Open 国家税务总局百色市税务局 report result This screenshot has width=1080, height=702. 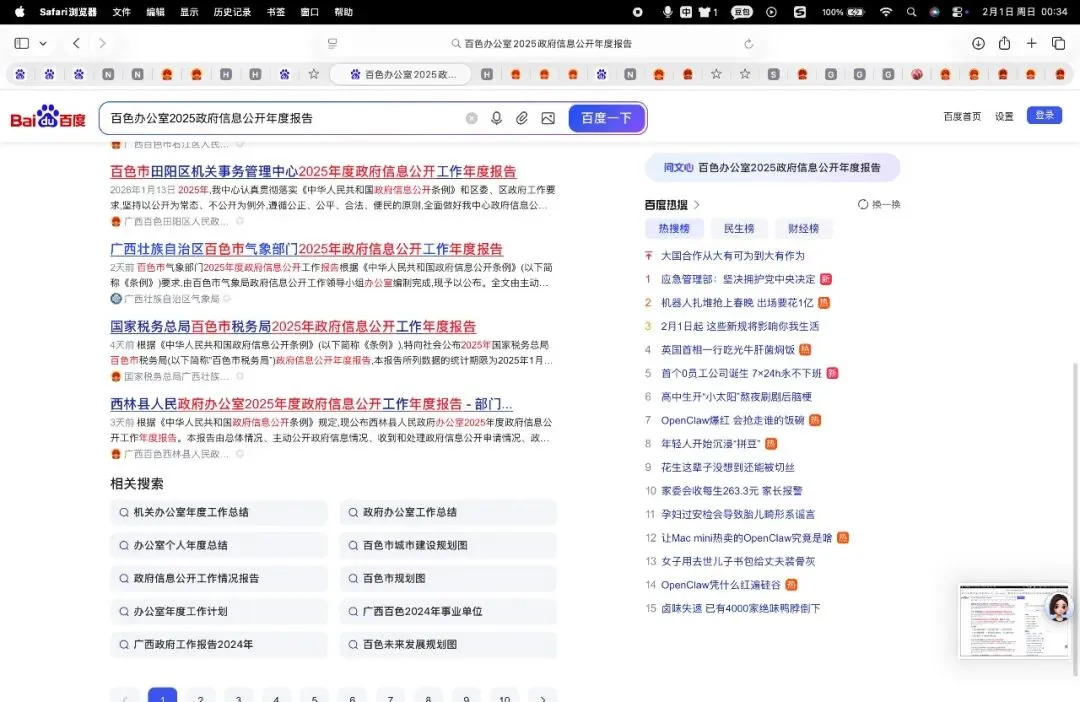(x=293, y=327)
